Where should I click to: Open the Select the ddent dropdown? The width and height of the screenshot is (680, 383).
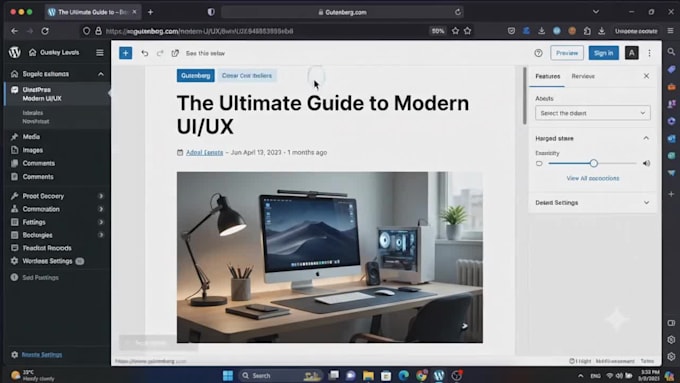592,113
